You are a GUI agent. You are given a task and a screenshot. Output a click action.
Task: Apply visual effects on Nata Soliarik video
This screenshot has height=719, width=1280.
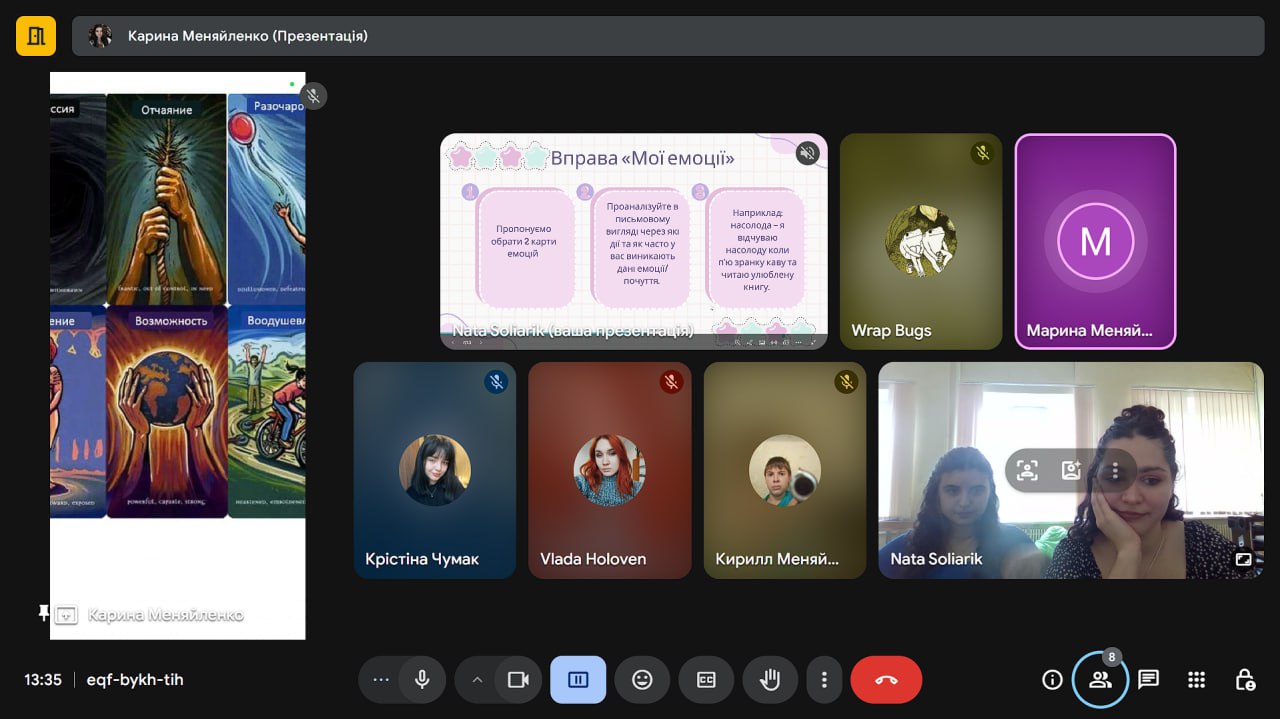(1071, 470)
